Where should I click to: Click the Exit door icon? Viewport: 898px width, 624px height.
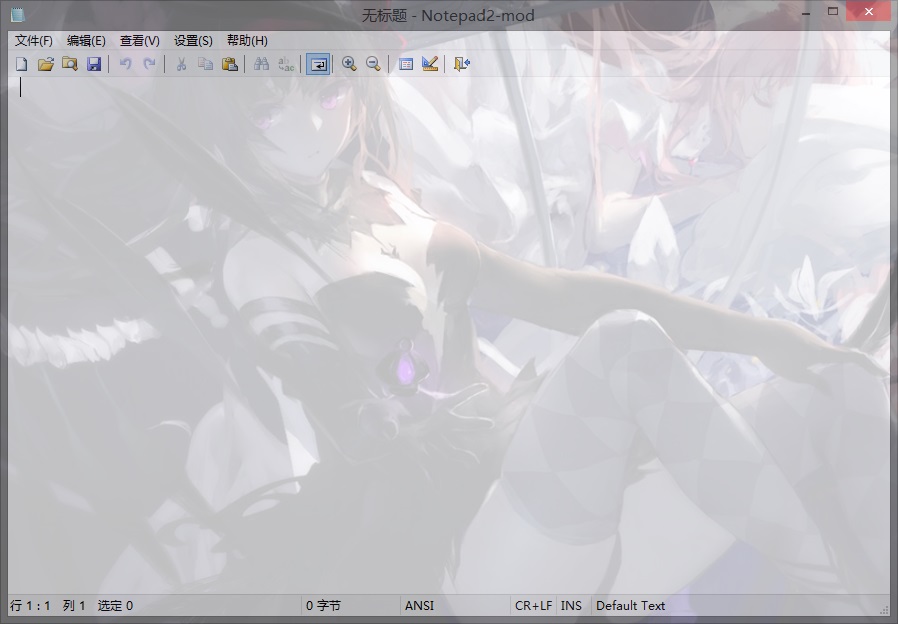[x=461, y=64]
